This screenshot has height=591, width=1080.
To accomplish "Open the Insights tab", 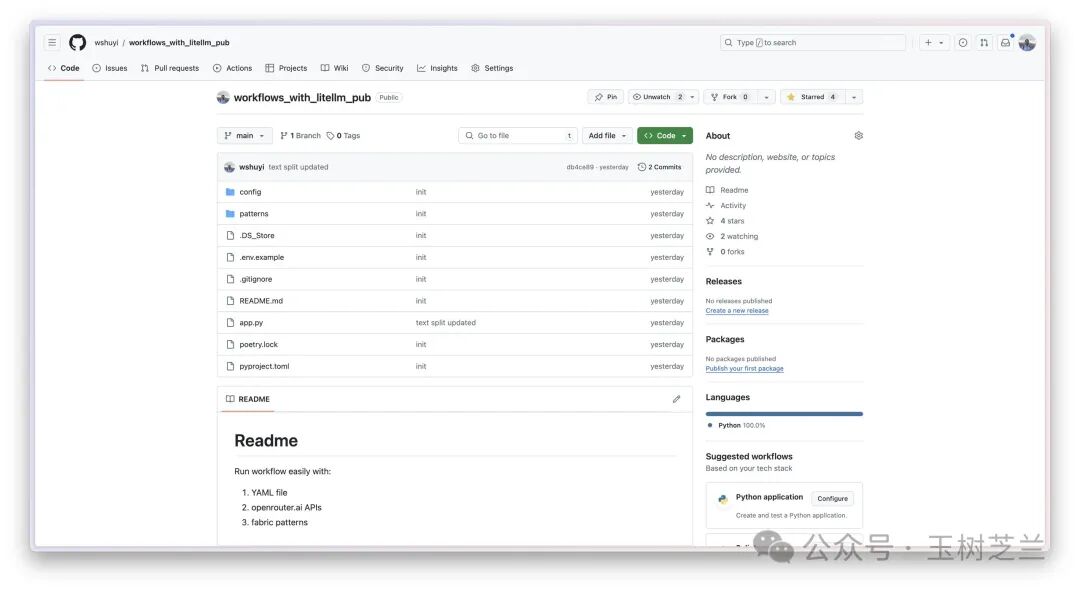I will pos(437,68).
